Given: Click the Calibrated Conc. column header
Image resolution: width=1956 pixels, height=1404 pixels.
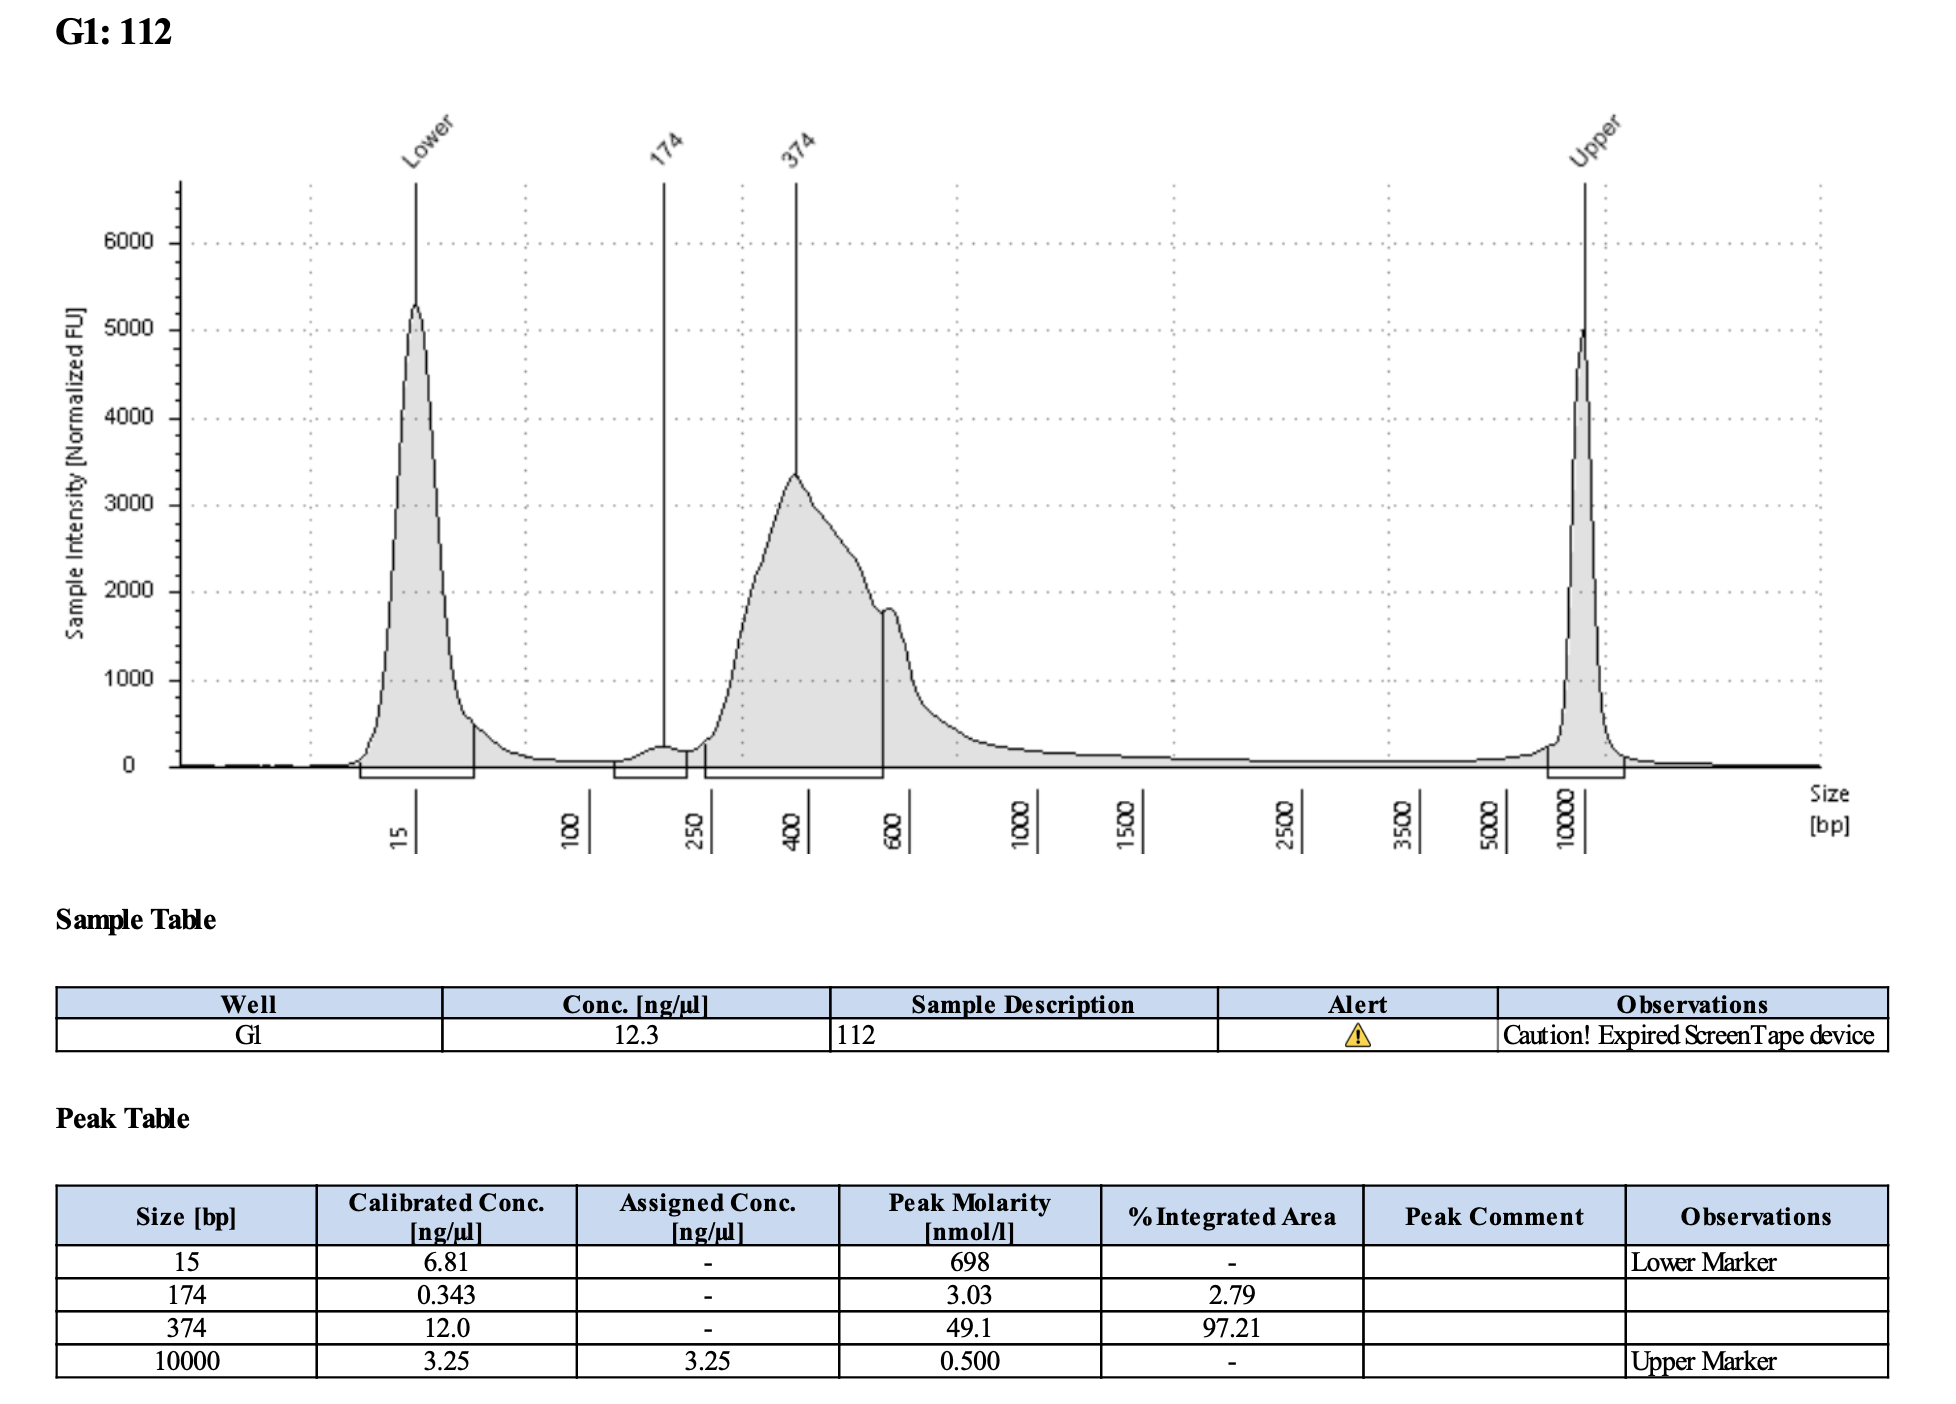Looking at the screenshot, I should 446,1216.
